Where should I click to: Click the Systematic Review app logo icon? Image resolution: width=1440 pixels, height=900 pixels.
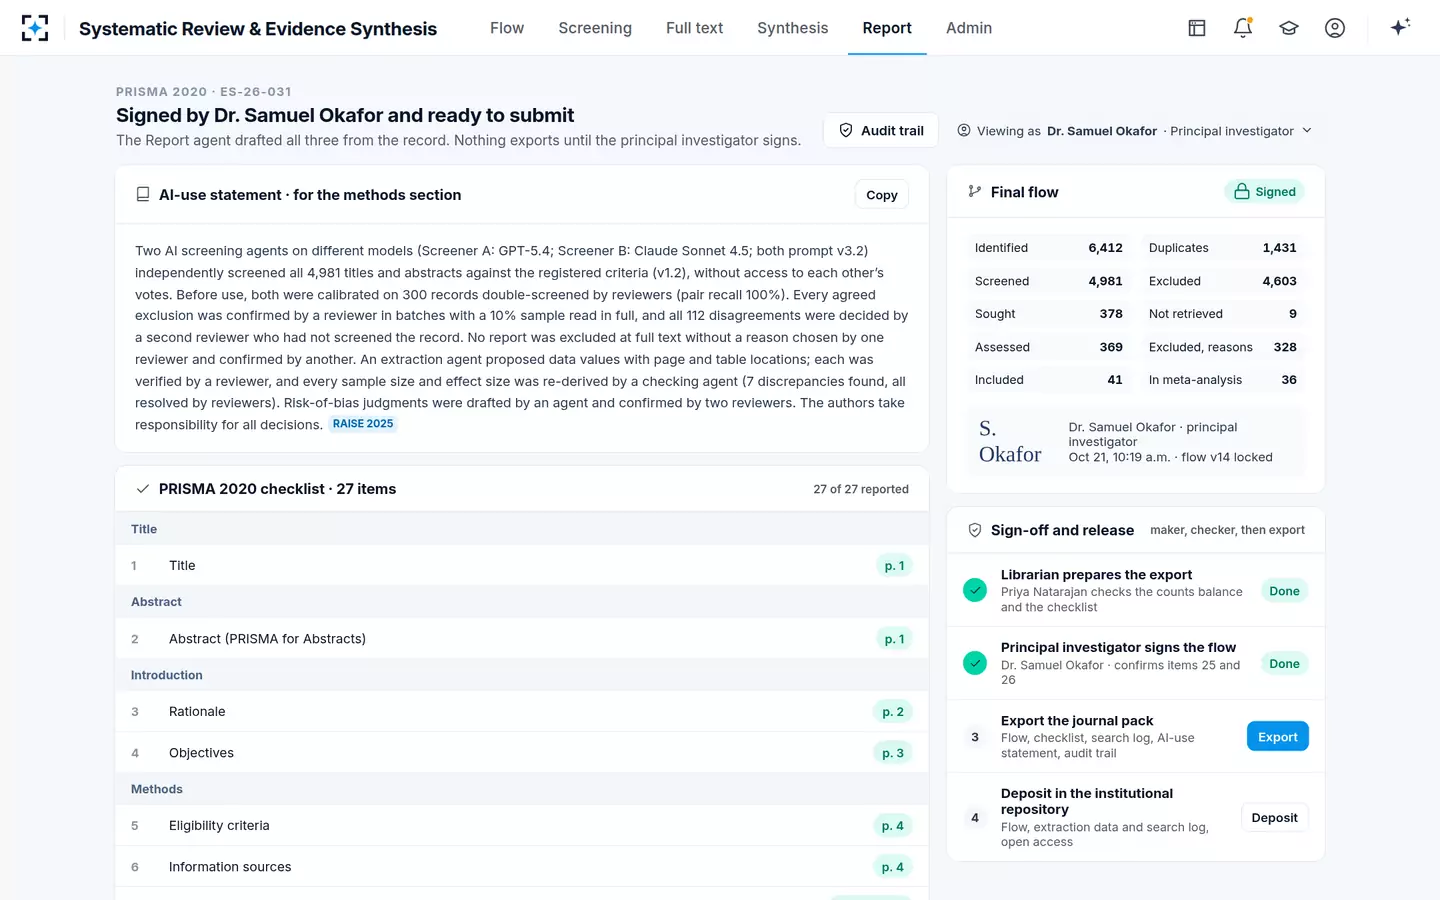click(35, 28)
